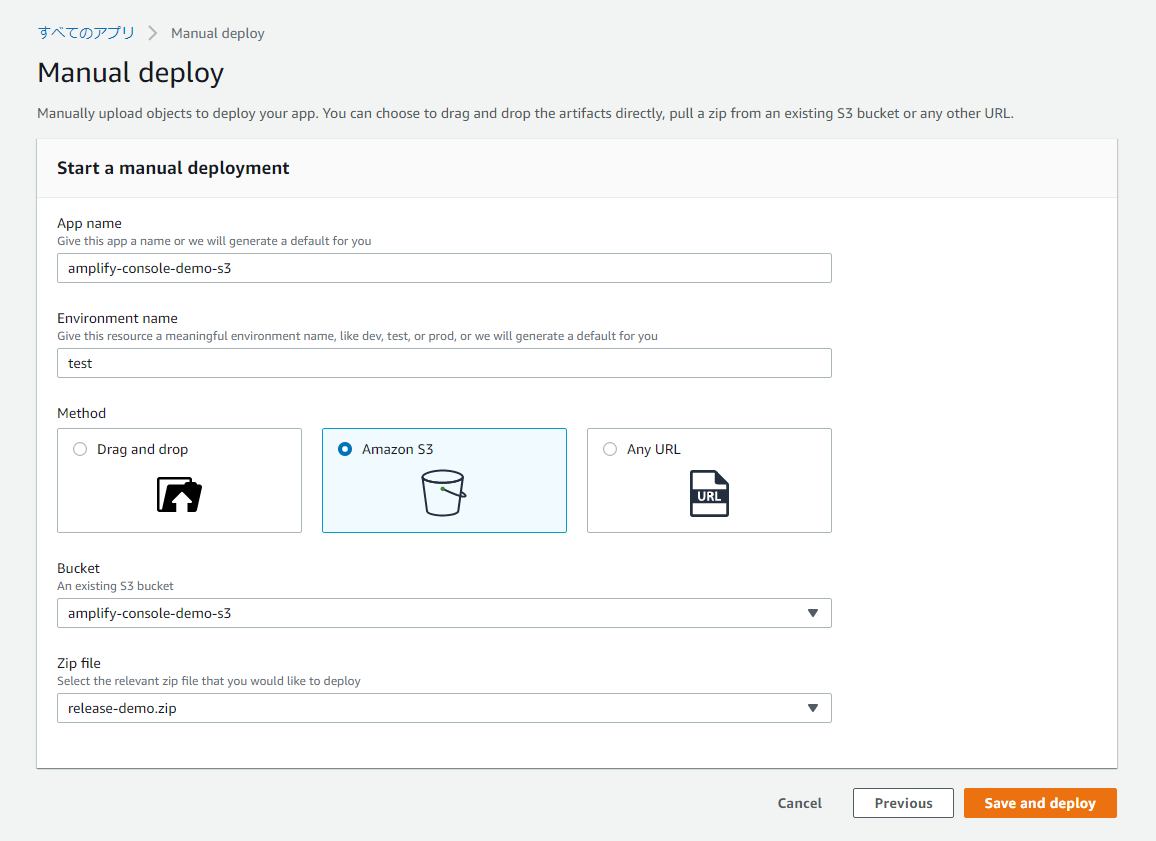Viewport: 1156px width, 841px height.
Task: Click the Amazon S3 bucket icon
Action: pos(443,493)
